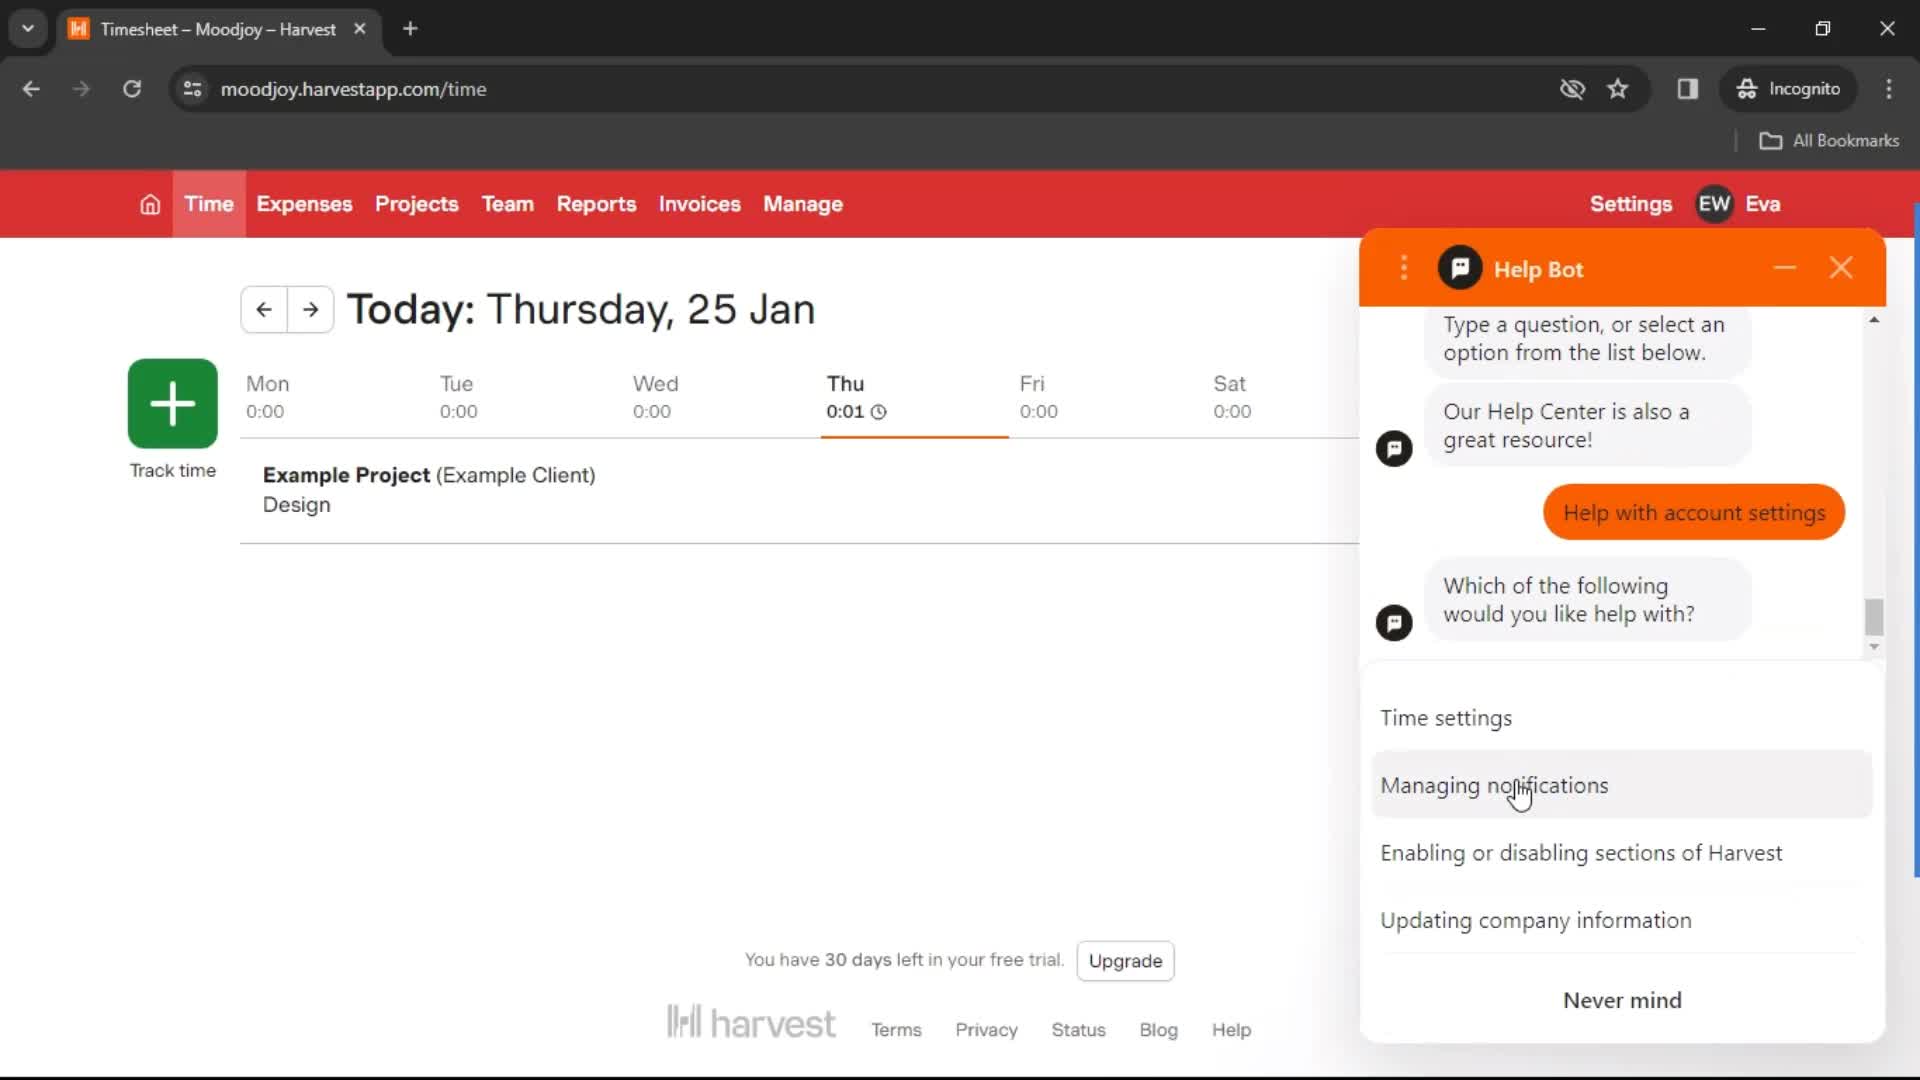Choose Updating company information option
Screen dimensions: 1920x1080
point(1621,920)
